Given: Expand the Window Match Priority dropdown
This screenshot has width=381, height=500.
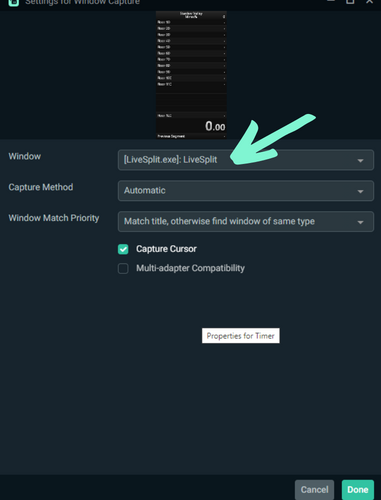Looking at the screenshot, I should [x=246, y=221].
